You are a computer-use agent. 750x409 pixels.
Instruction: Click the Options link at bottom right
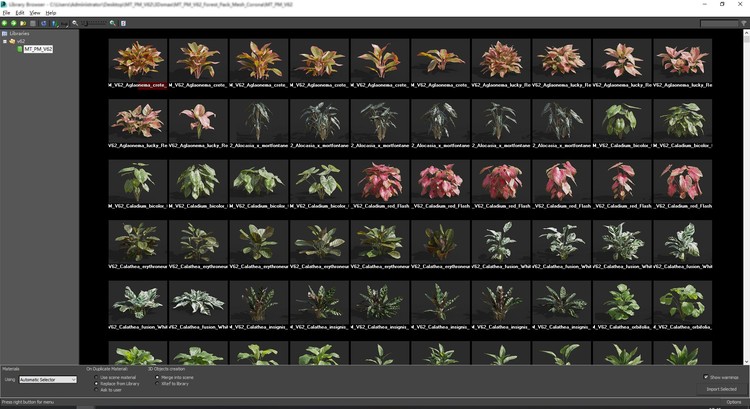coord(733,402)
